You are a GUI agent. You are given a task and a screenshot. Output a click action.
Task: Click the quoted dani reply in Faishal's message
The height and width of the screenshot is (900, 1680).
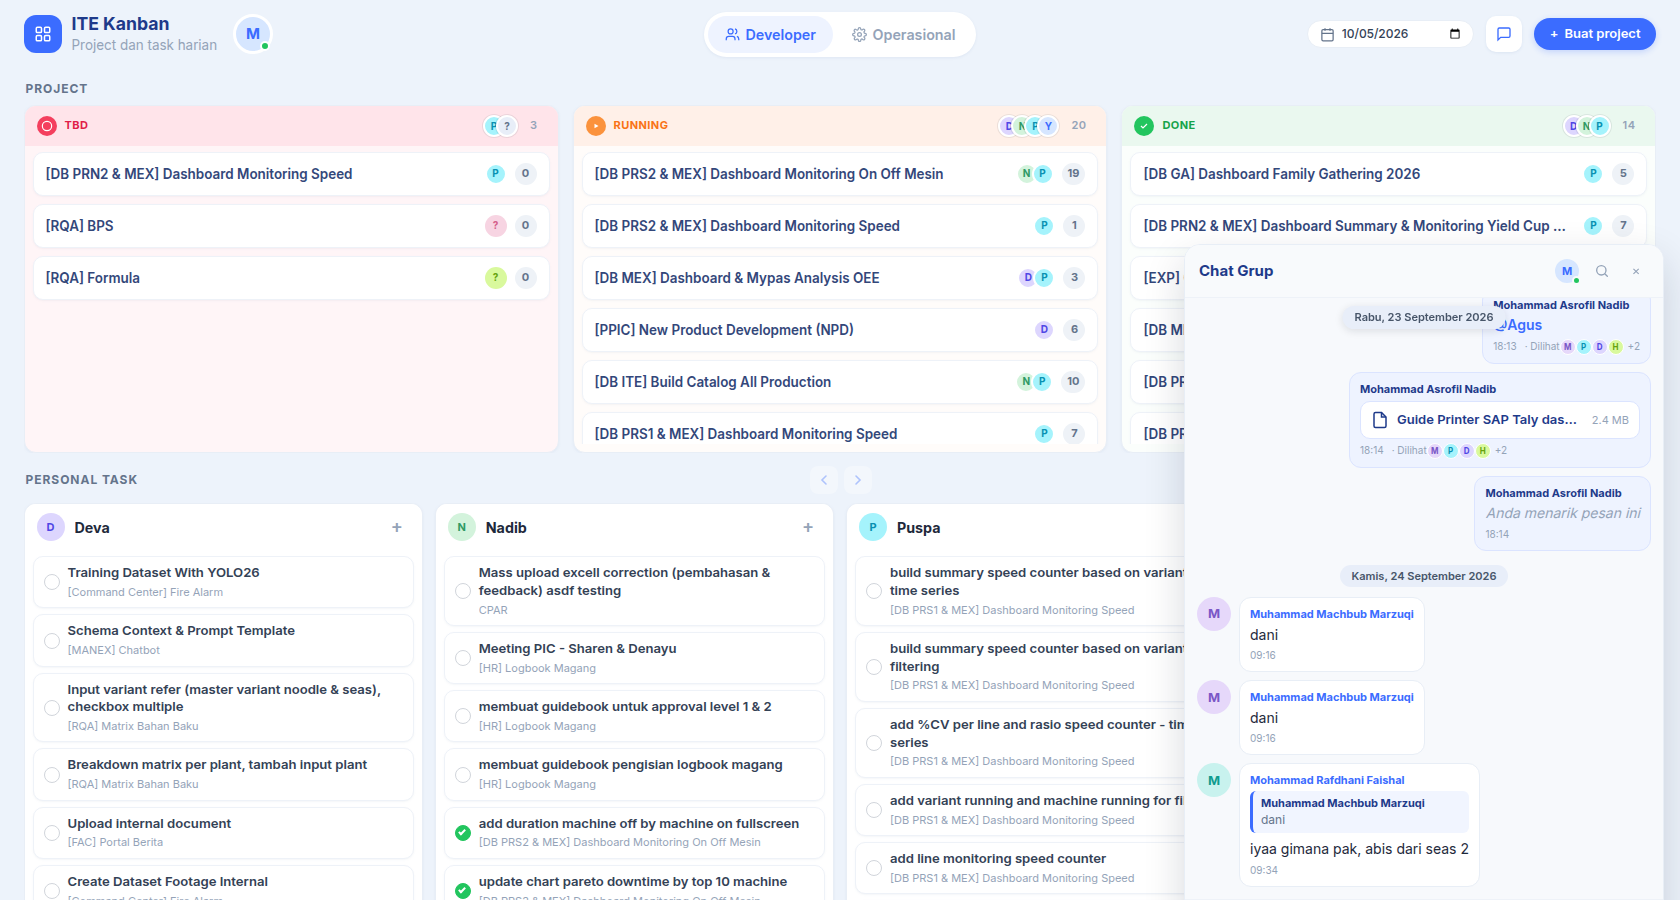(1359, 811)
